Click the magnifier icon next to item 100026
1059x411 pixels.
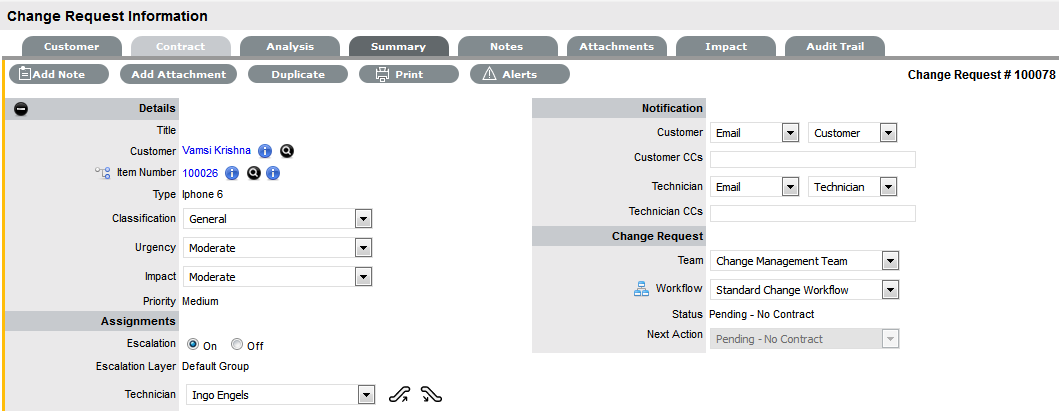coord(254,173)
